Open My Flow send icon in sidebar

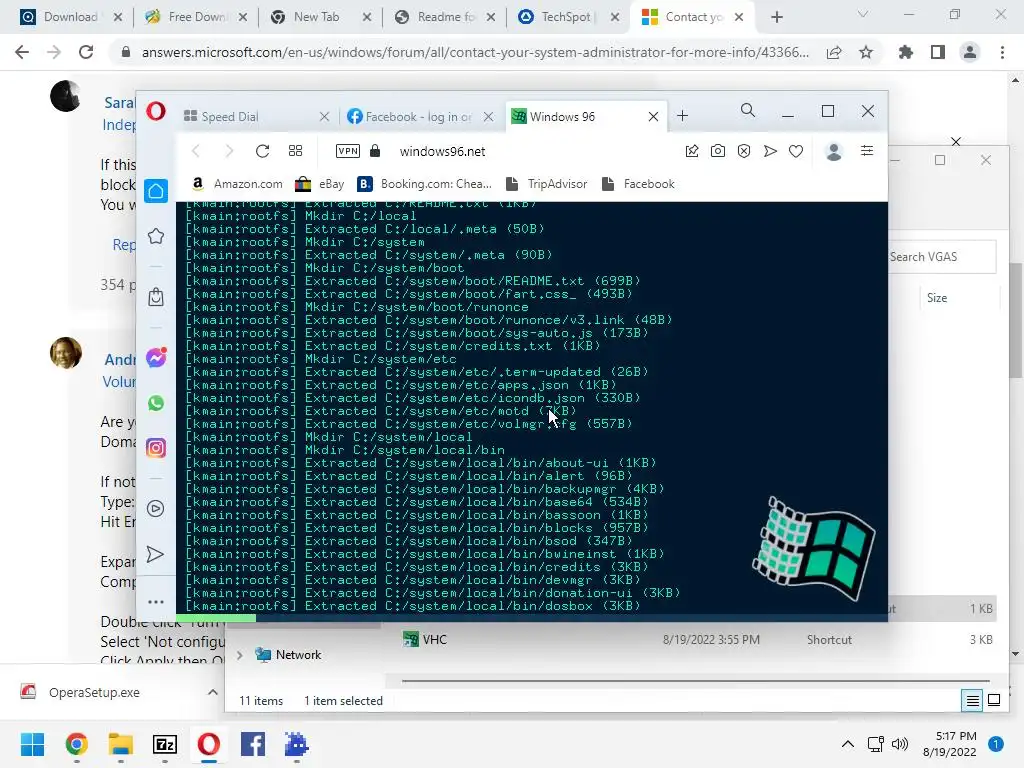pyautogui.click(x=155, y=554)
